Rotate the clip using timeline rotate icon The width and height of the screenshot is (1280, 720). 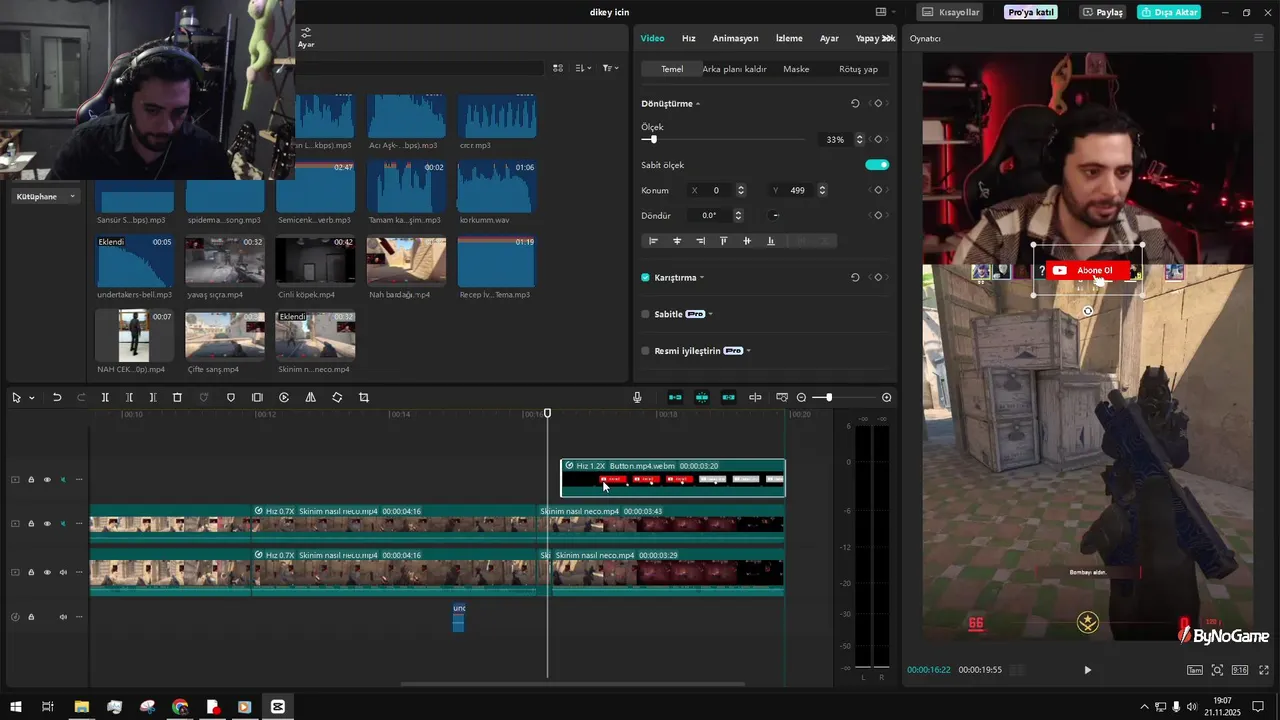click(x=337, y=397)
